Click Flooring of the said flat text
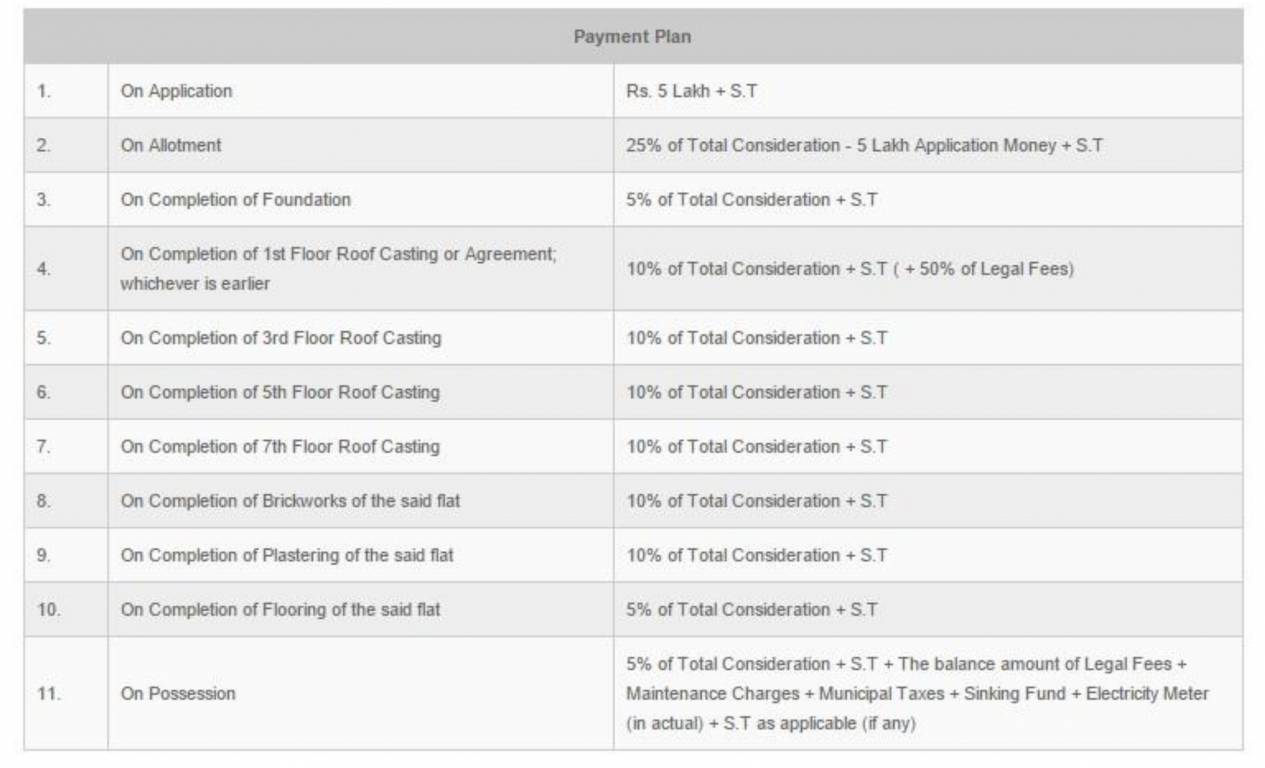 click(x=280, y=609)
